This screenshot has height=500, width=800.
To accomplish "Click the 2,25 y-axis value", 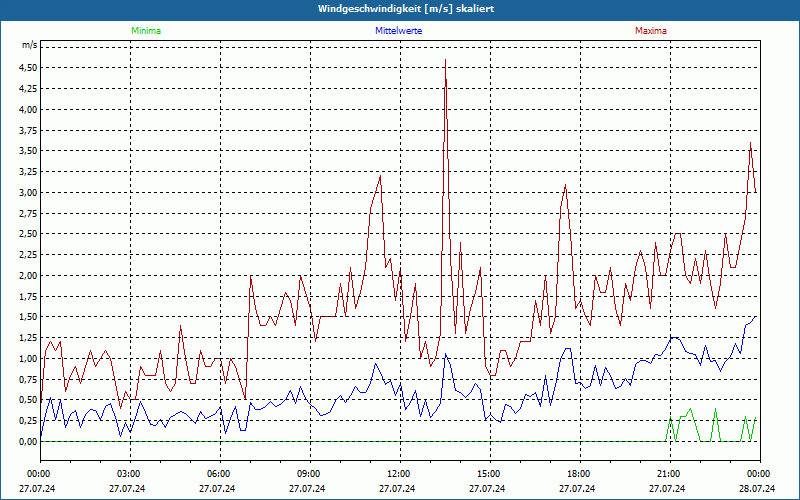I will pos(28,255).
